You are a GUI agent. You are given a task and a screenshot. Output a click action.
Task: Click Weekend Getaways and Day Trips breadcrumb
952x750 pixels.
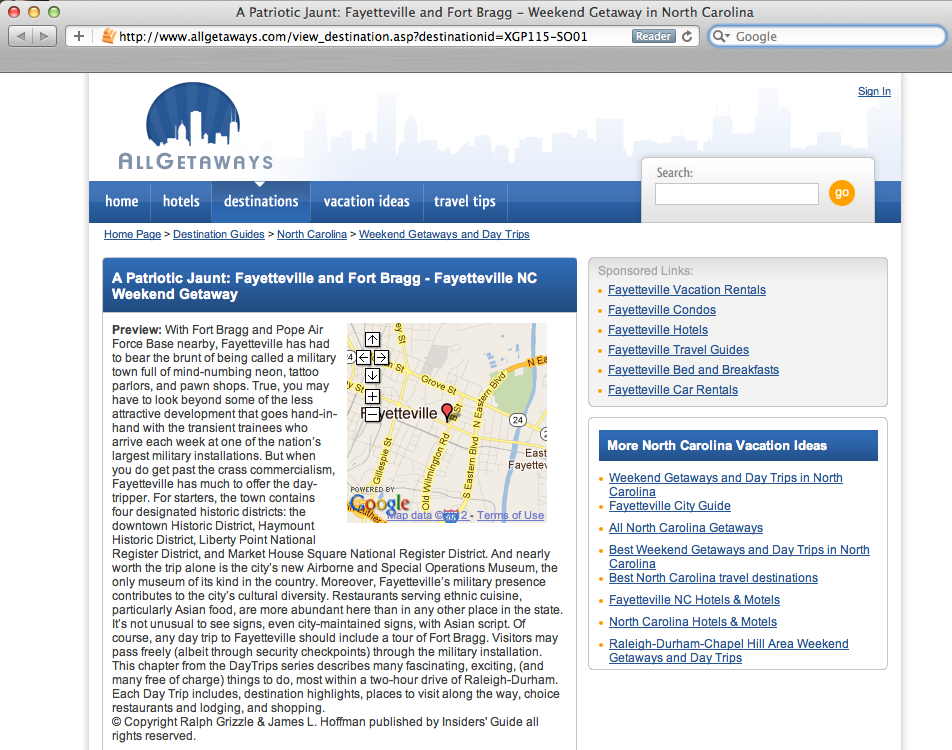pos(444,234)
